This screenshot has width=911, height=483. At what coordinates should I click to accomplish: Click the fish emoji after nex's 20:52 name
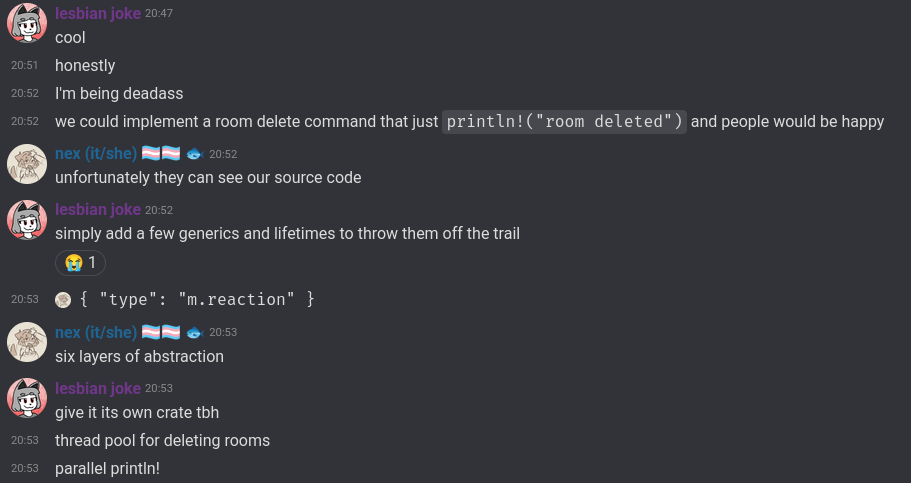(194, 154)
